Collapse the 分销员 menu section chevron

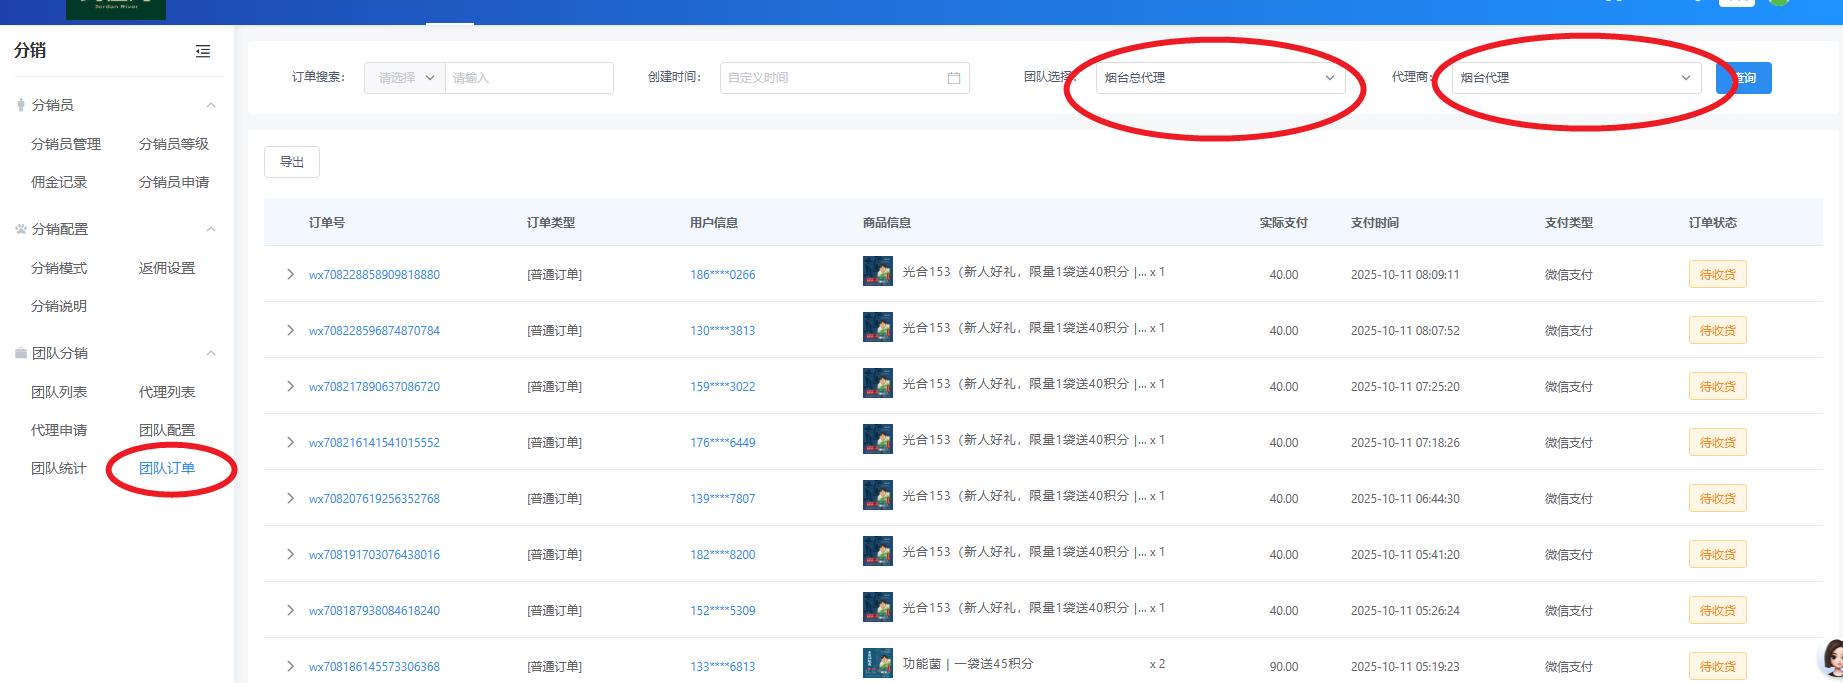coord(211,105)
